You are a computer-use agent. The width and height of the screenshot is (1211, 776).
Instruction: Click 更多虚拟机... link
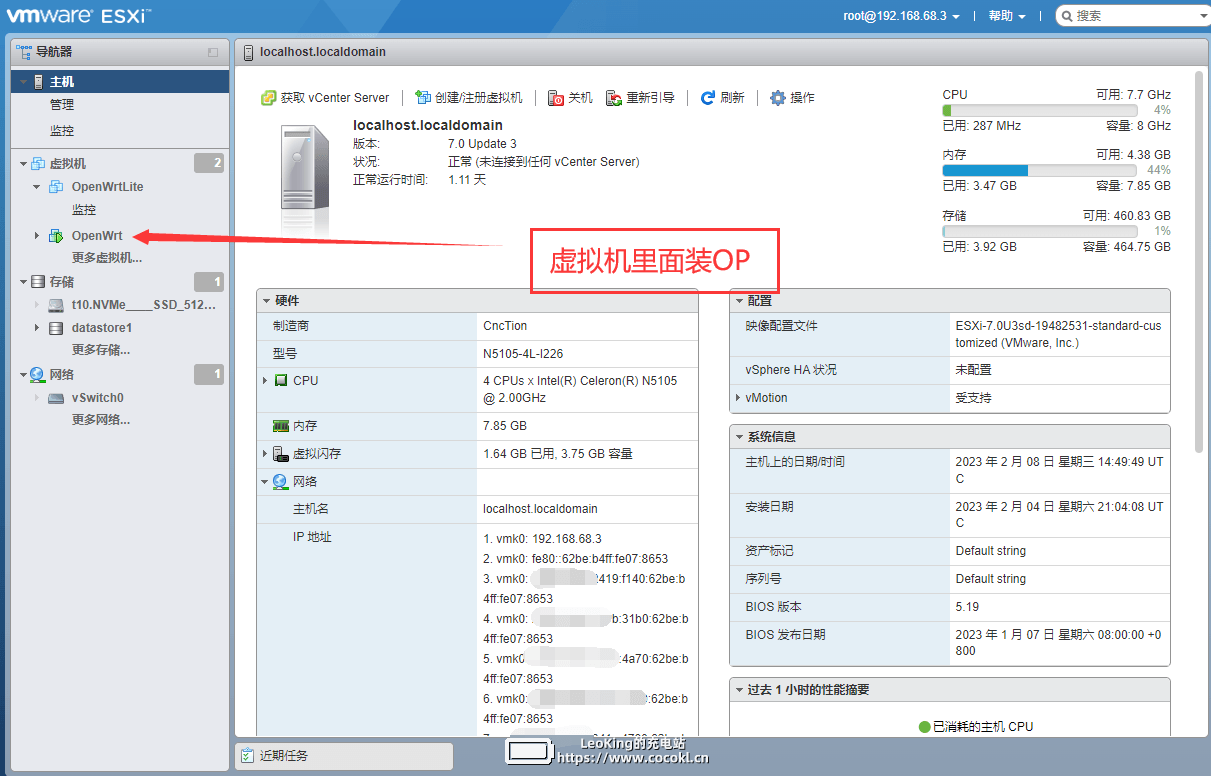click(107, 258)
